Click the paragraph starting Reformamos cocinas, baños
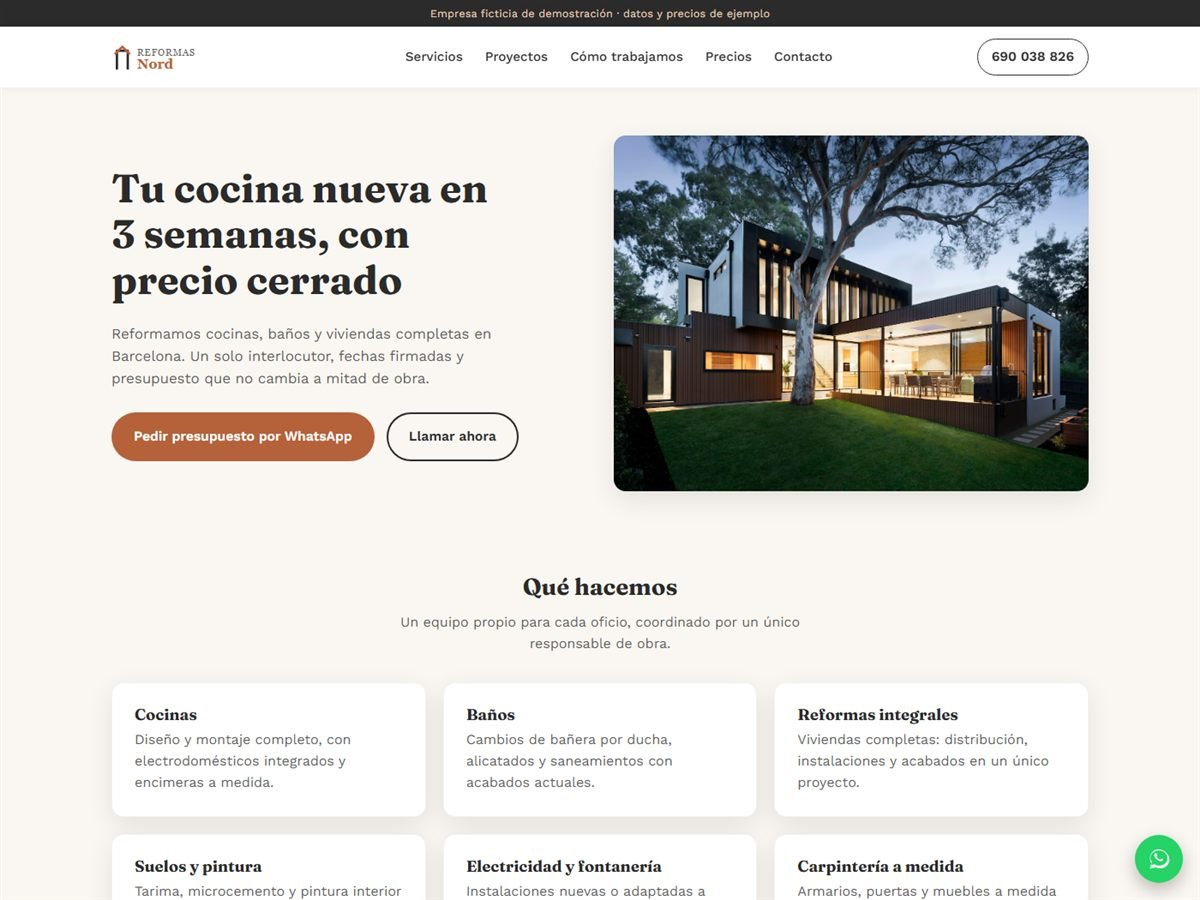 [302, 356]
